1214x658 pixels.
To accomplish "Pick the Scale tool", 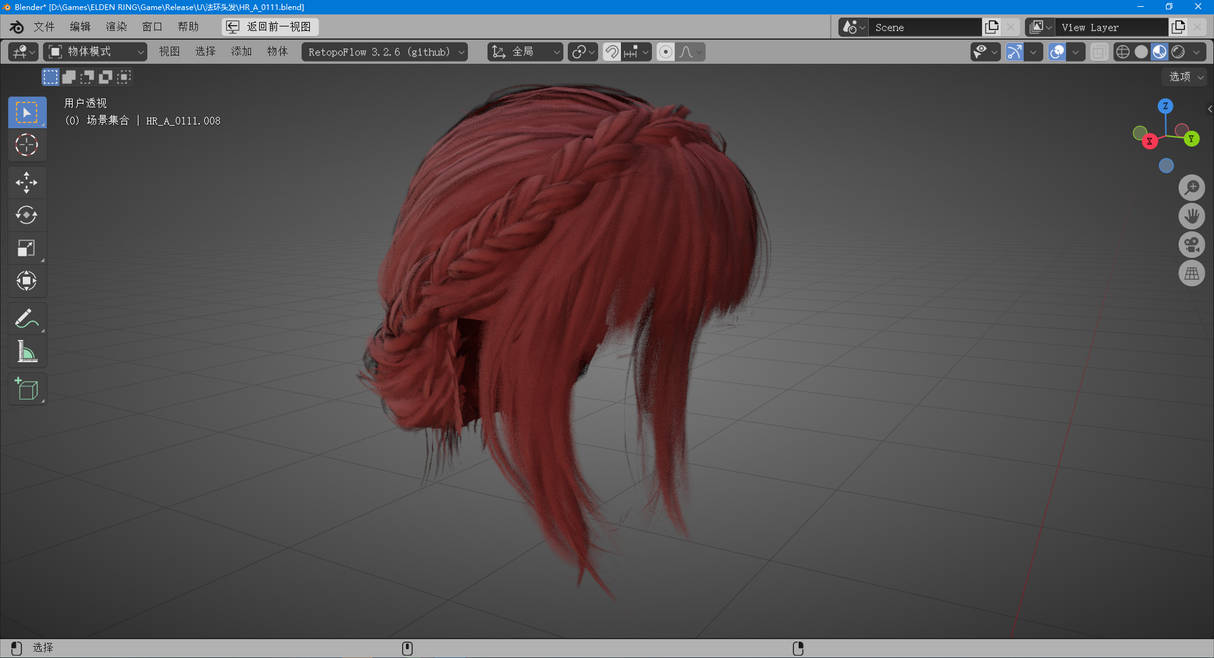I will (27, 248).
